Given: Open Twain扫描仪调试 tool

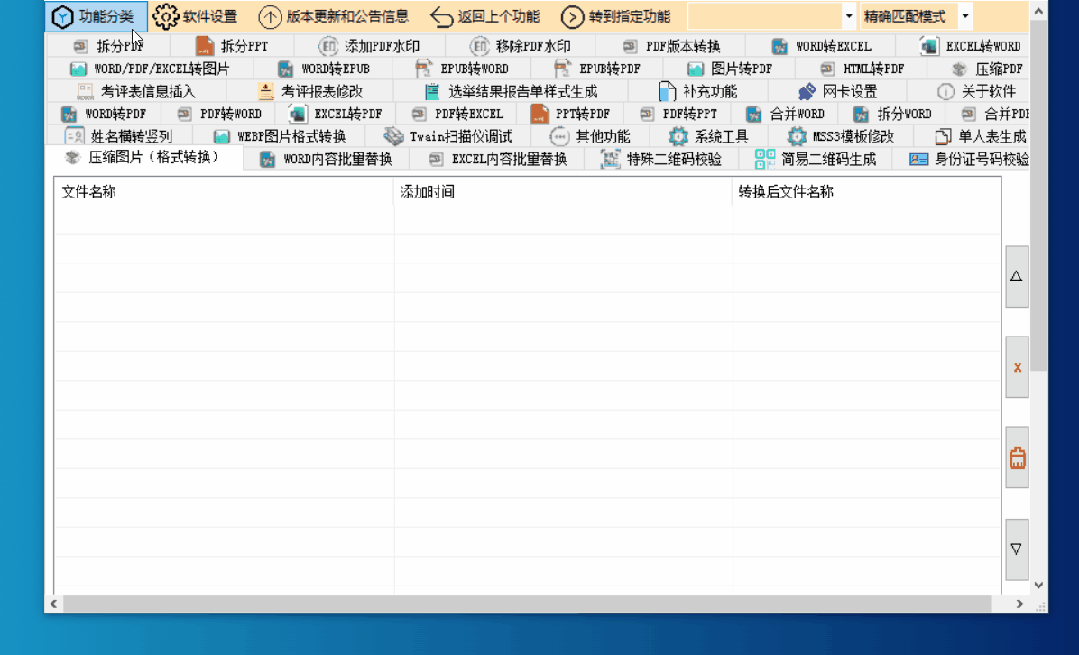Looking at the screenshot, I should click(455, 136).
